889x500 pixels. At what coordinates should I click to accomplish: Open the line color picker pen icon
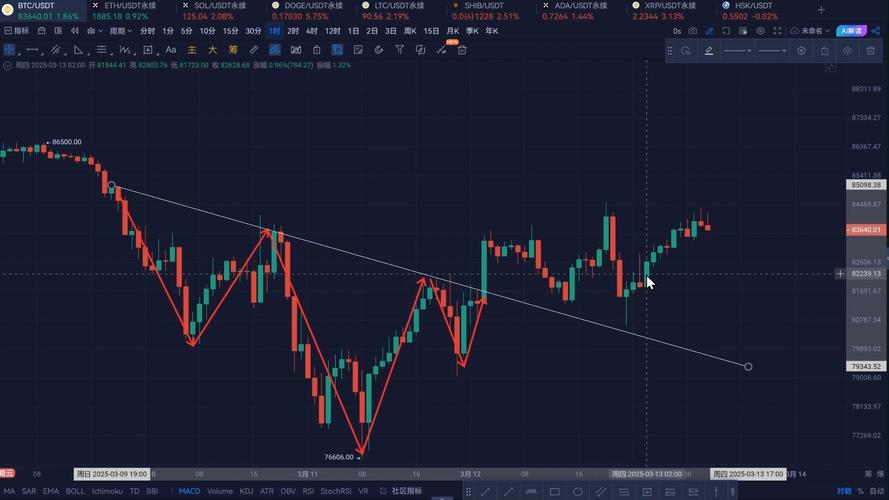point(709,50)
